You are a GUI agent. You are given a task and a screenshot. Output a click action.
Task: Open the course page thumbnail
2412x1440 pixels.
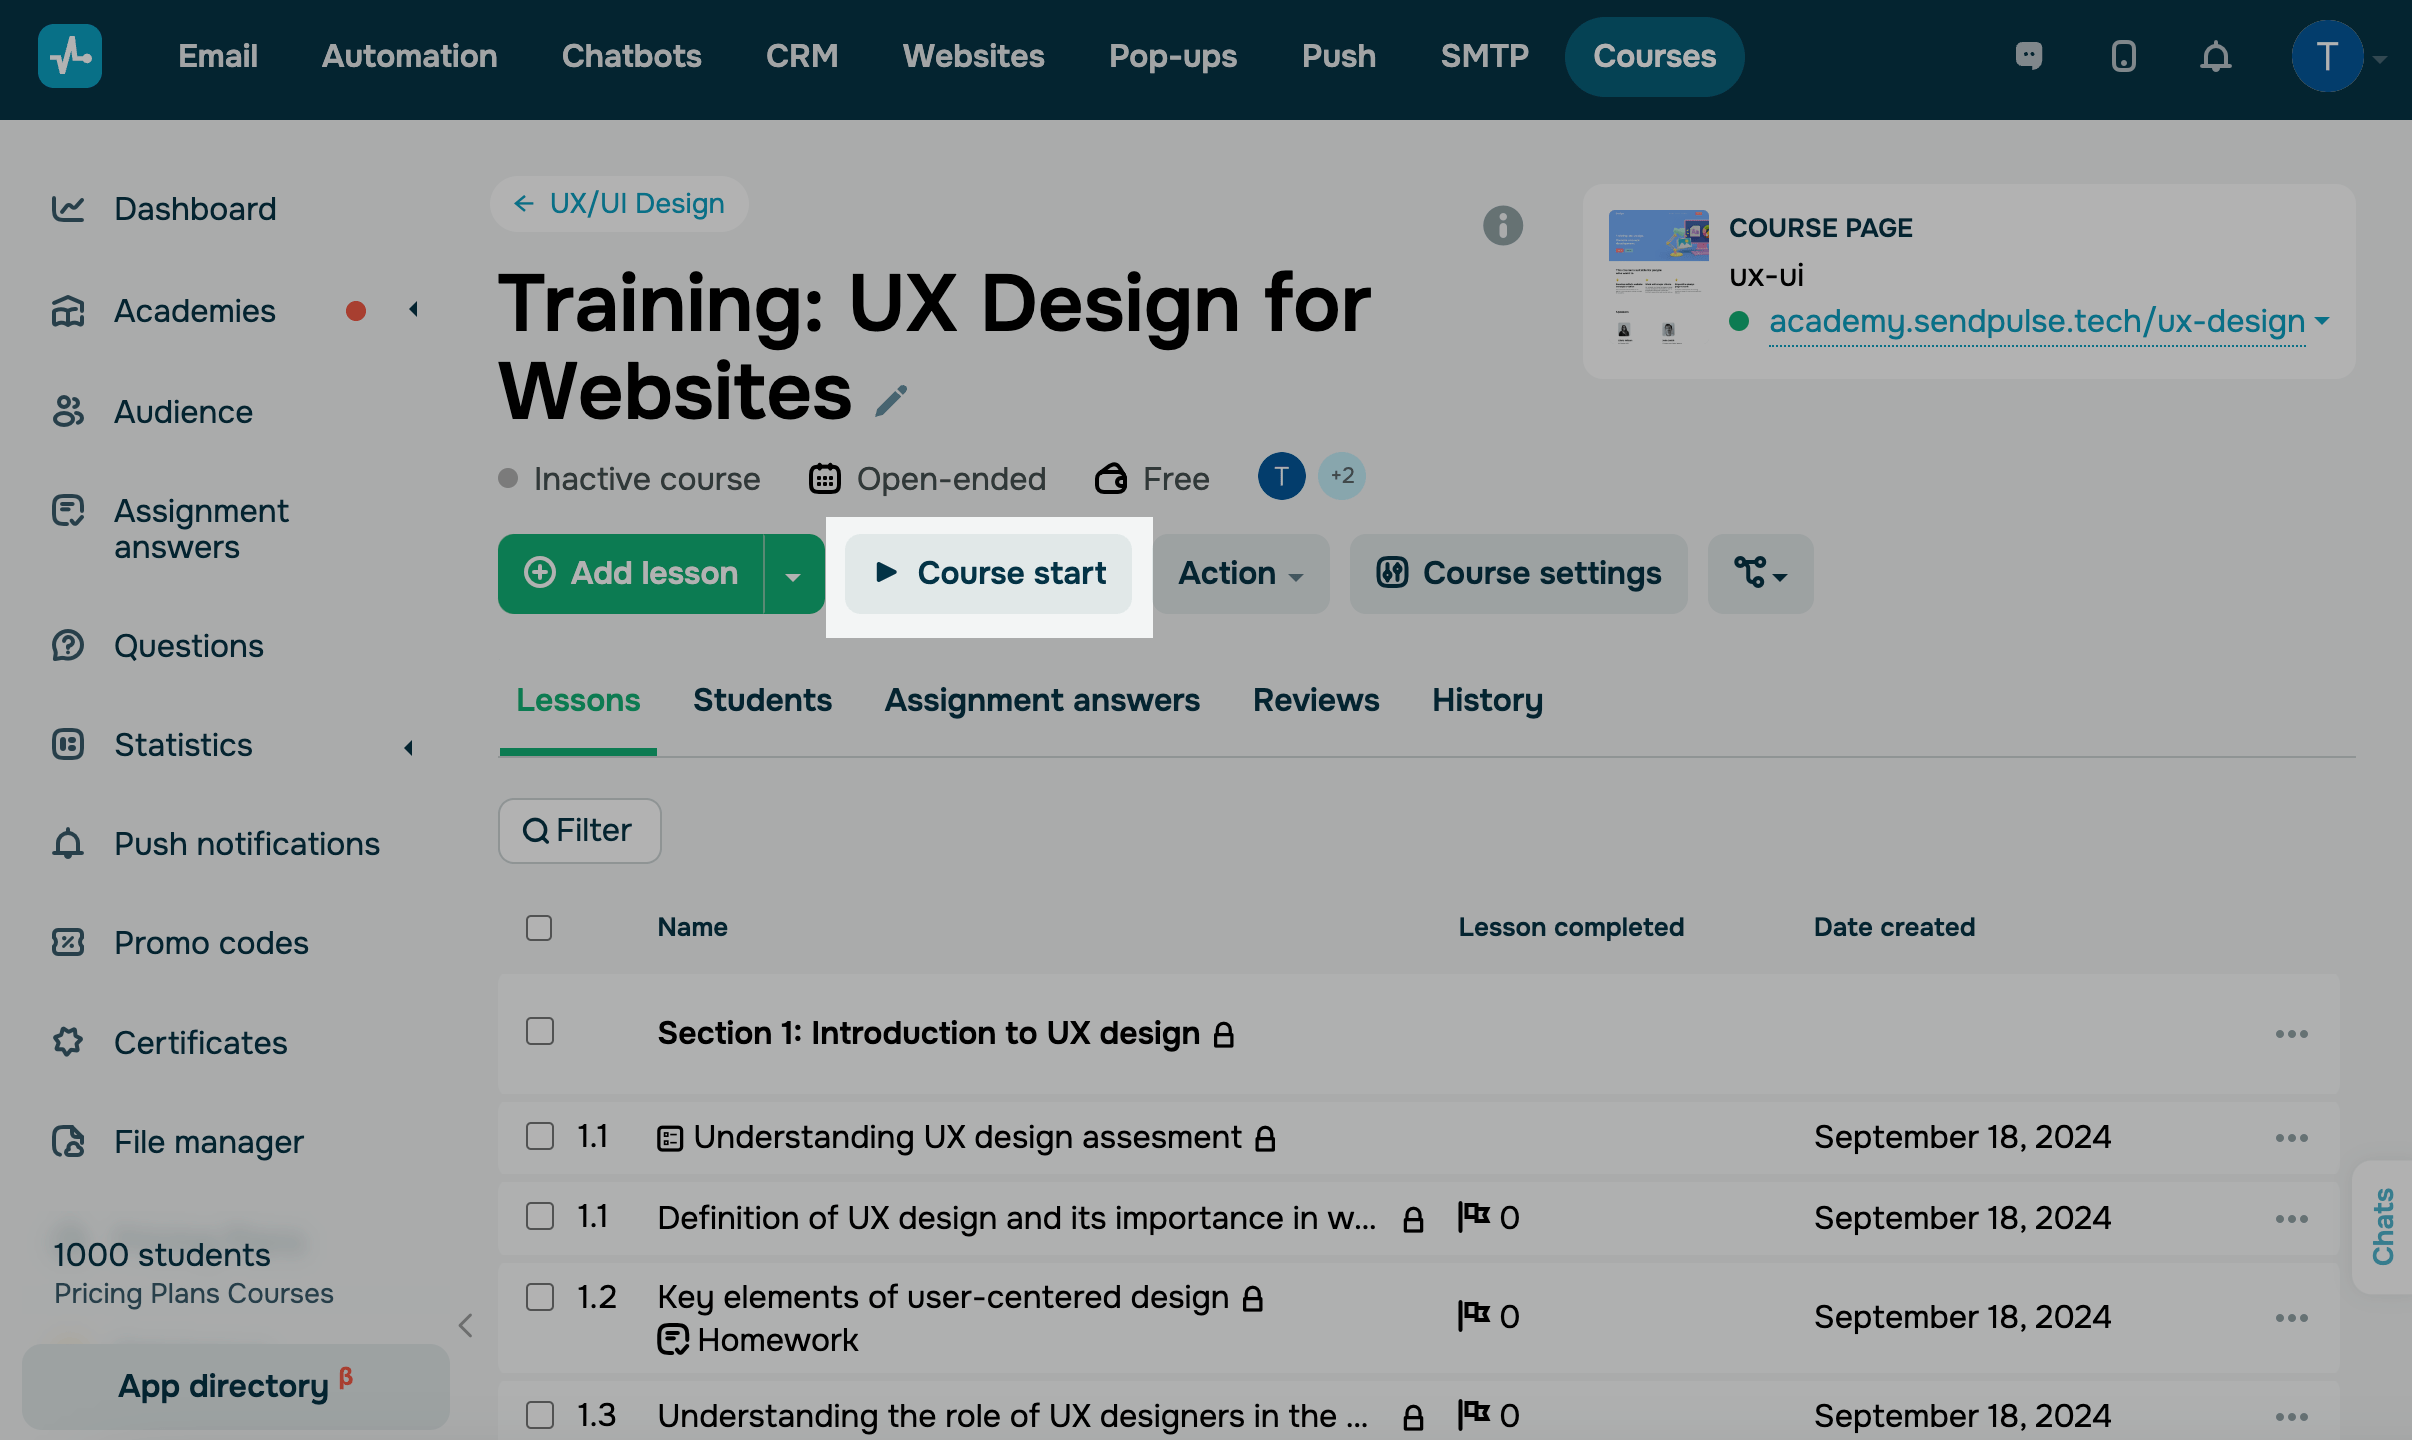(1657, 278)
